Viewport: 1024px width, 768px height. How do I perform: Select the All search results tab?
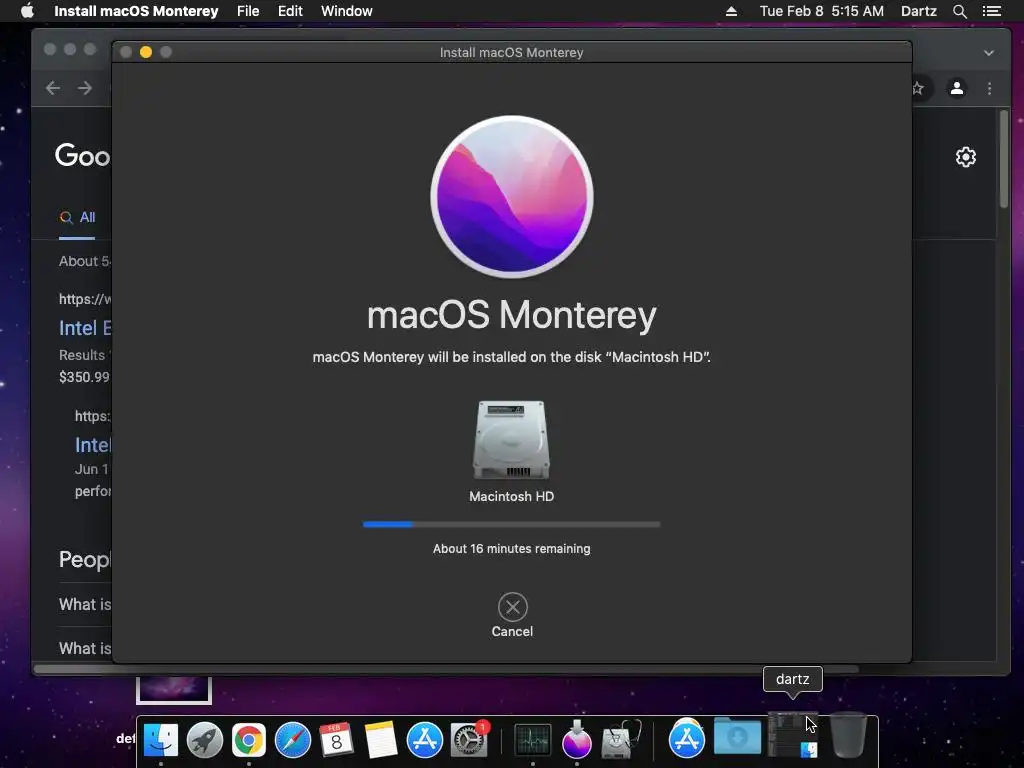pos(77,217)
